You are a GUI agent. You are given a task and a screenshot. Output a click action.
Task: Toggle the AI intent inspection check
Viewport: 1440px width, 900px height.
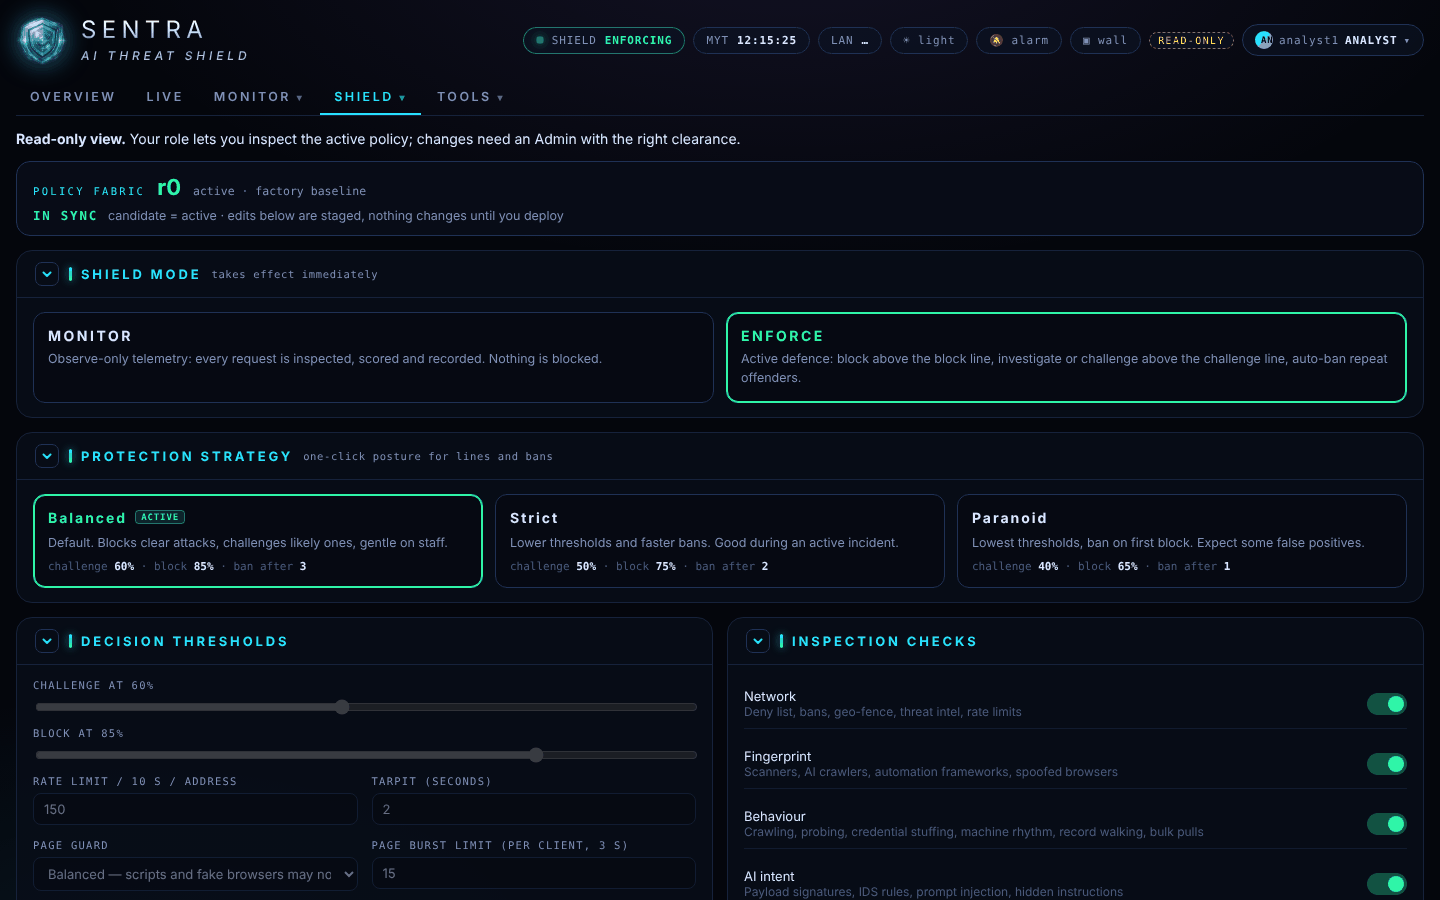click(x=1387, y=884)
